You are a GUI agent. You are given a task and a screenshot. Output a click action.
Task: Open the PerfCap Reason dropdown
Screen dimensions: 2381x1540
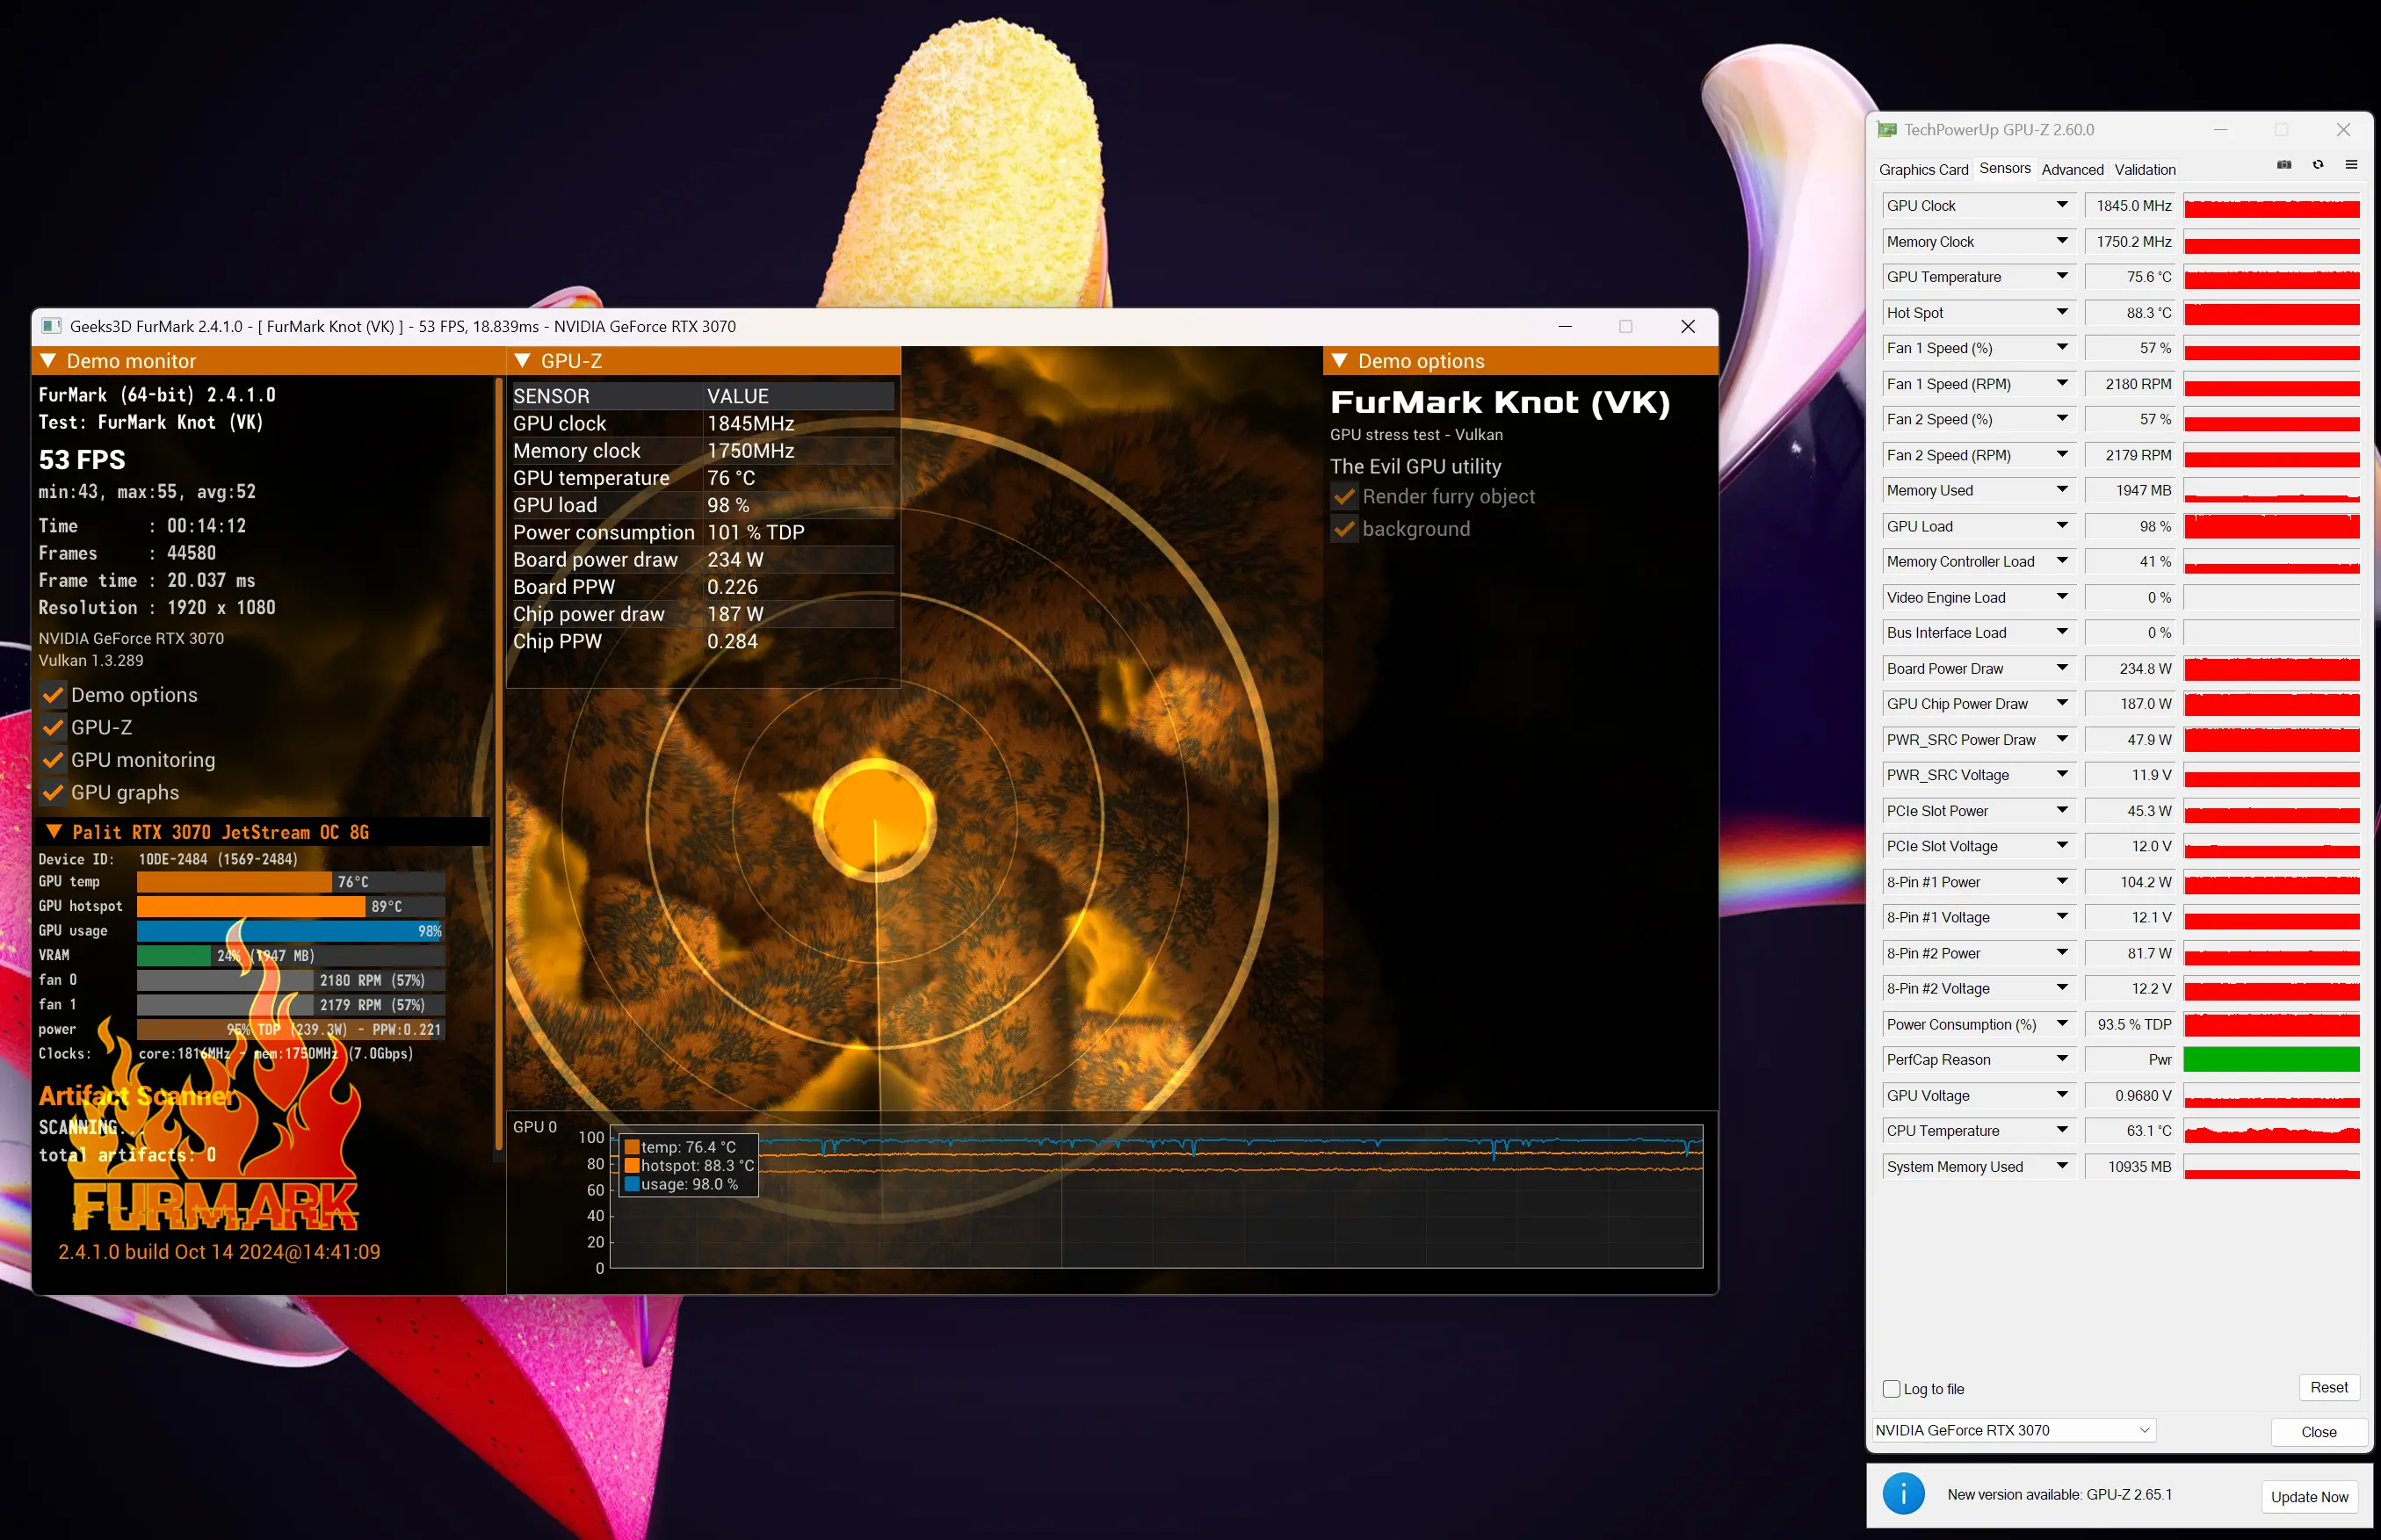pos(2062,1059)
